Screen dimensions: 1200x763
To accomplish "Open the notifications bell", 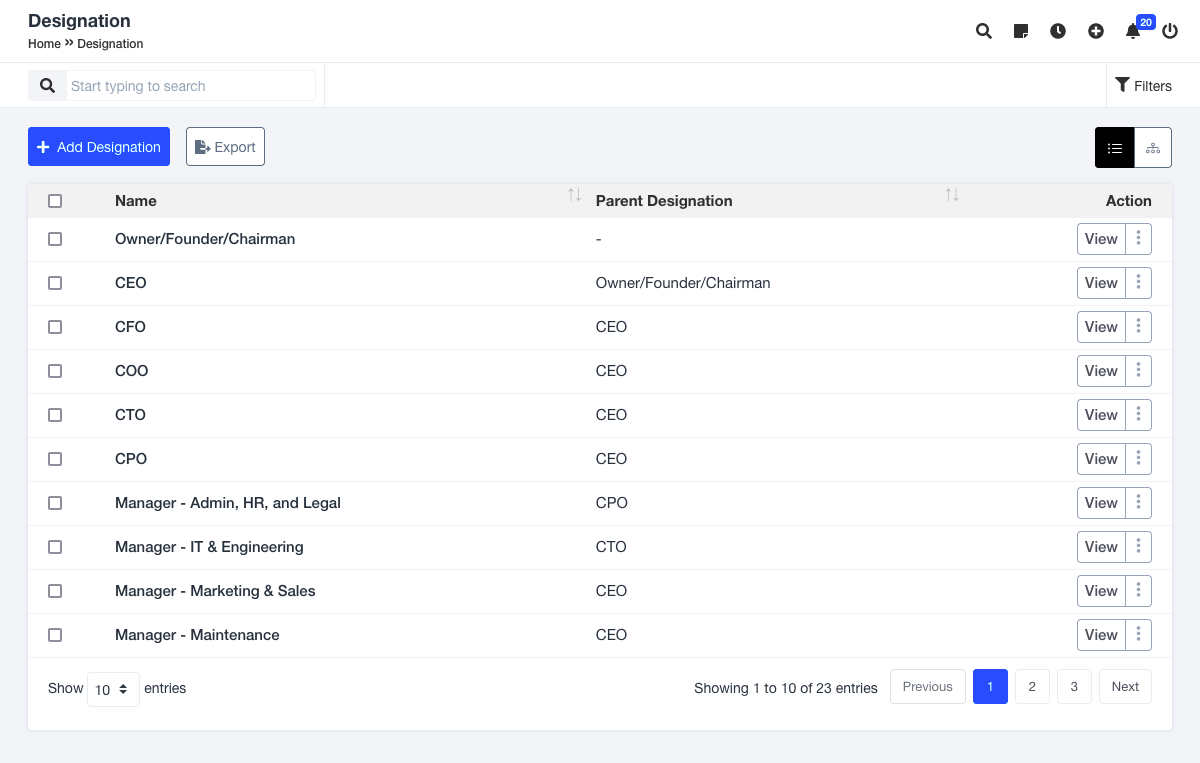I will click(1133, 31).
